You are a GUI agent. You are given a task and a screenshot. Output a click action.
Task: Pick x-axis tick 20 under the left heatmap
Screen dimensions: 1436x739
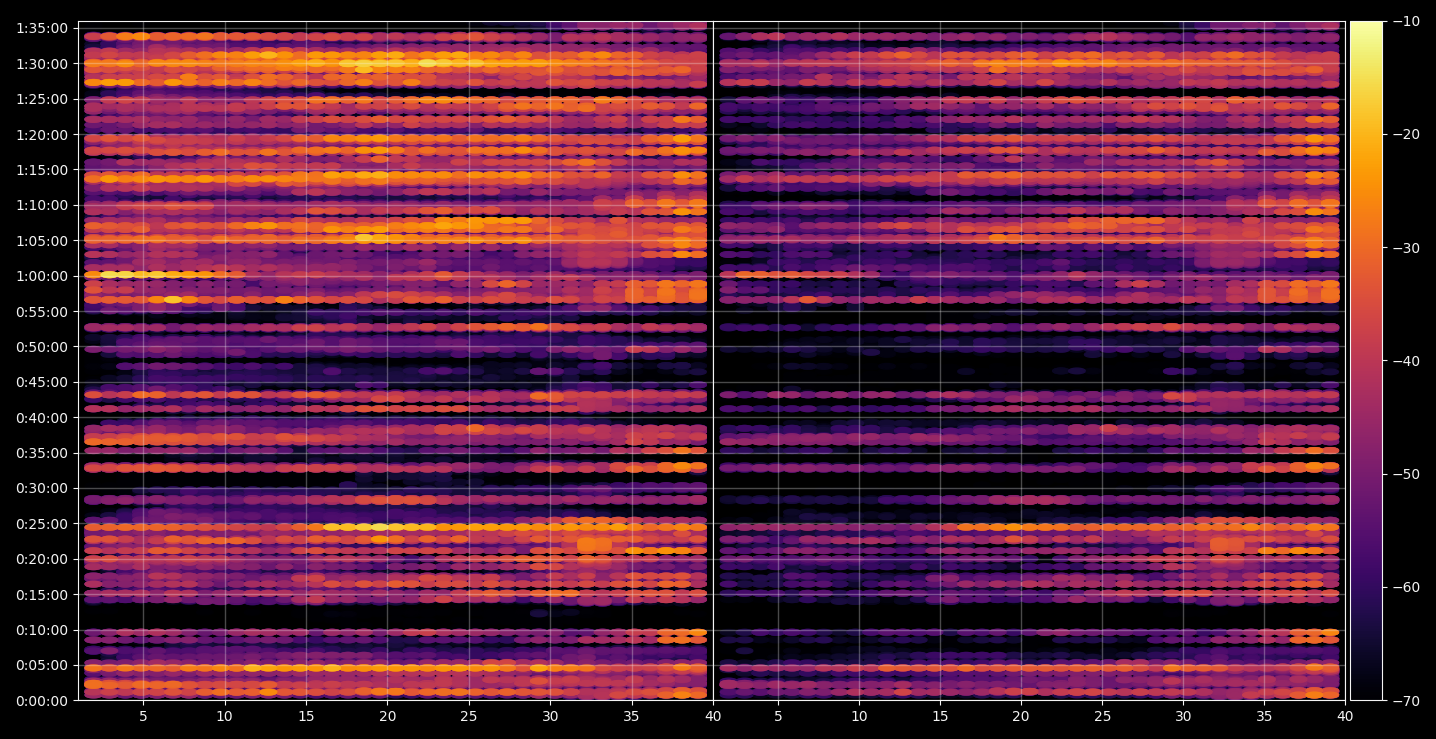(387, 717)
